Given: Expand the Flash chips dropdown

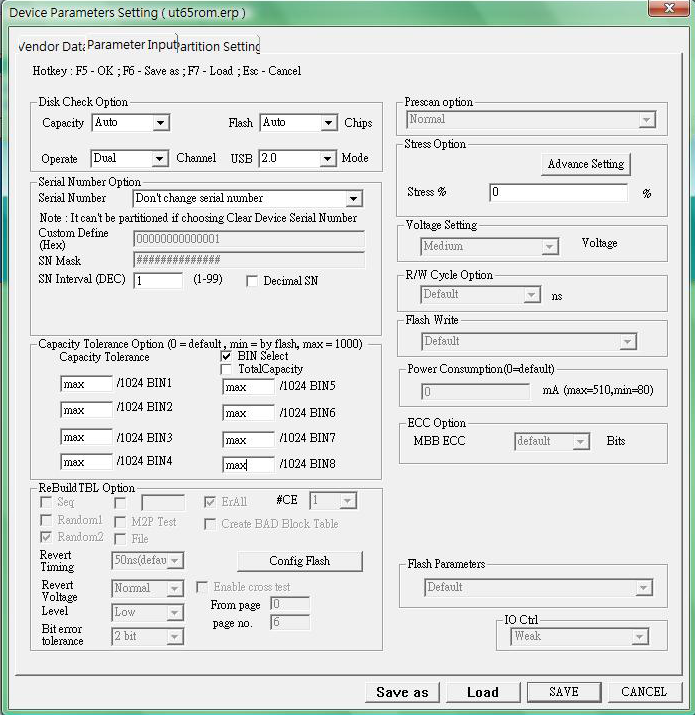Looking at the screenshot, I should tap(299, 122).
